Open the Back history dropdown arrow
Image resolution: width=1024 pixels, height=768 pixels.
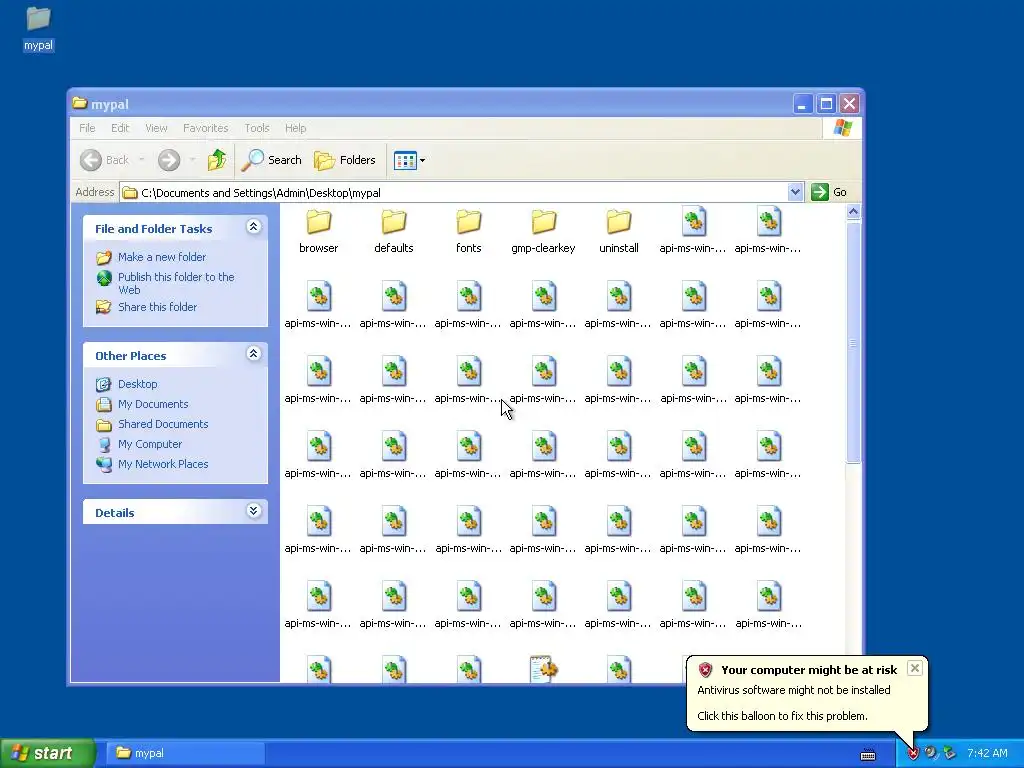click(x=141, y=160)
